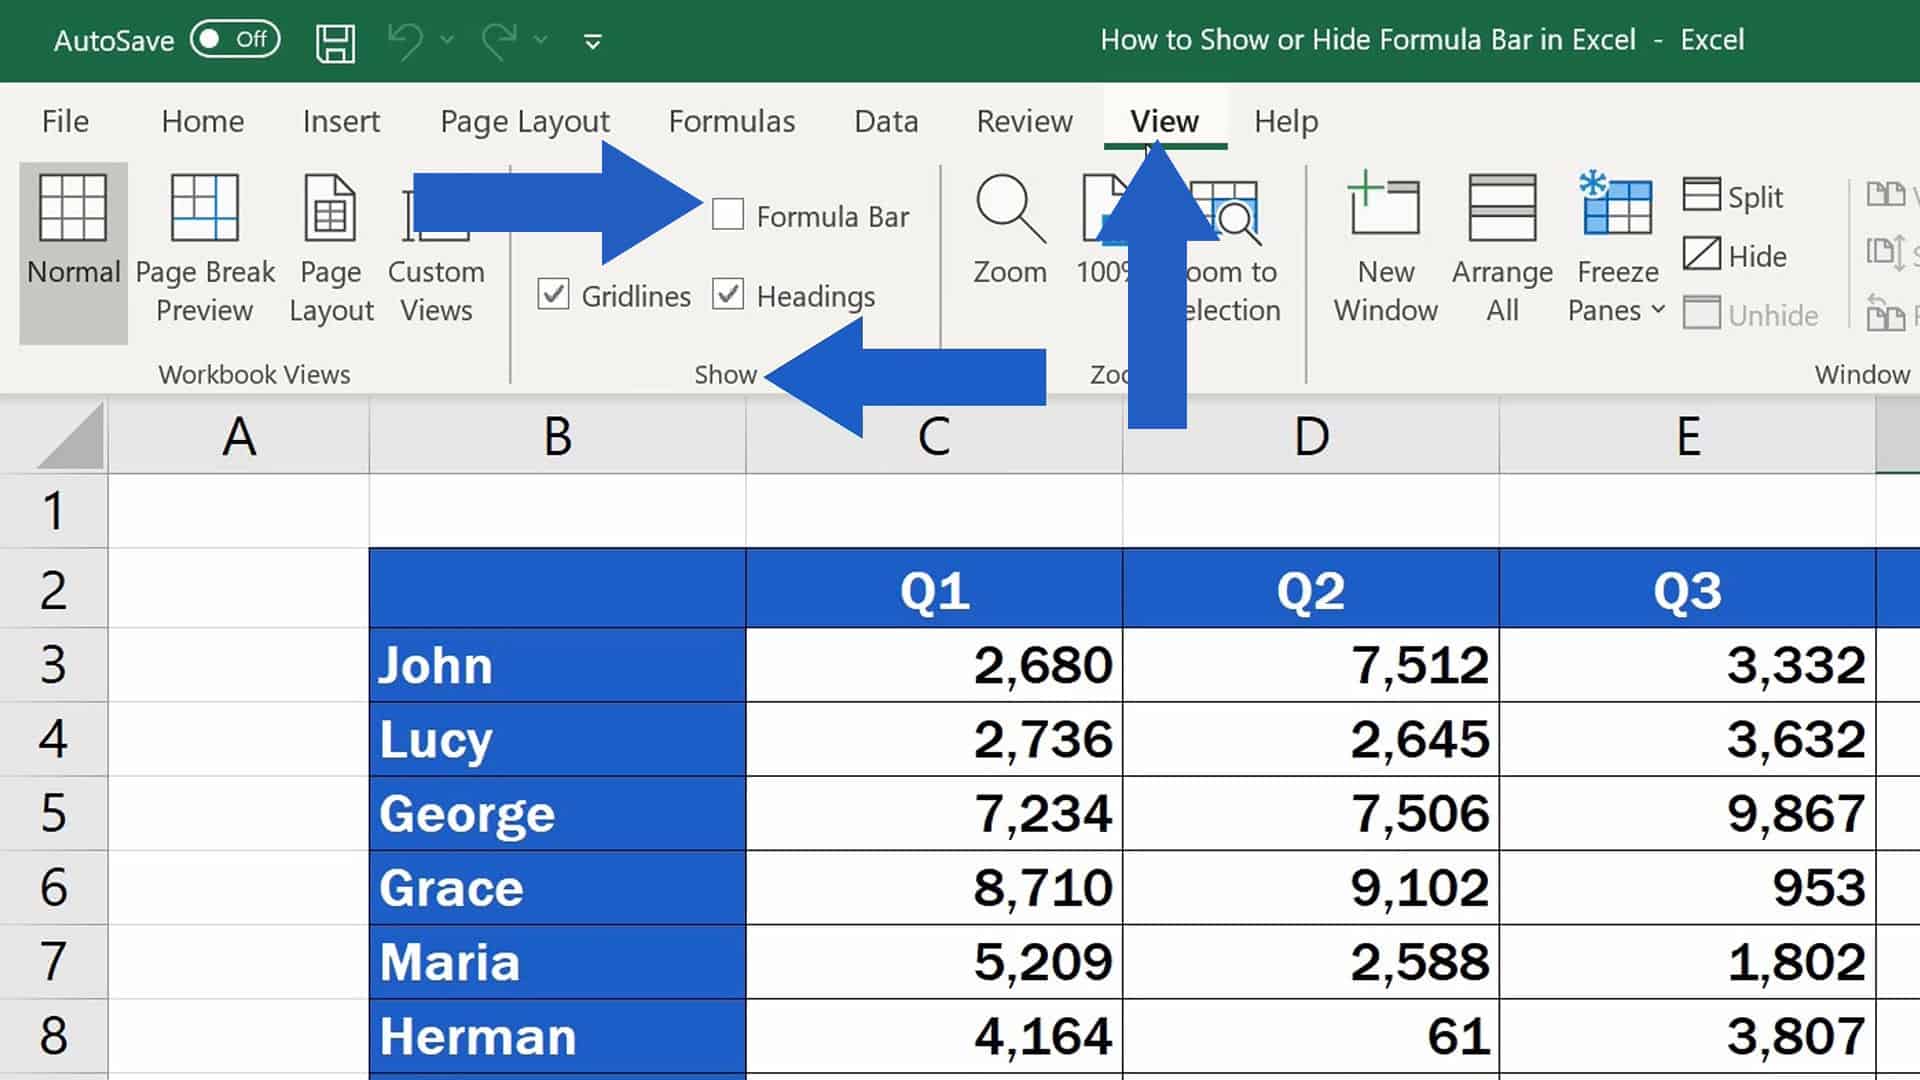Open the File menu
Image resolution: width=1920 pixels, height=1080 pixels.
[x=64, y=120]
